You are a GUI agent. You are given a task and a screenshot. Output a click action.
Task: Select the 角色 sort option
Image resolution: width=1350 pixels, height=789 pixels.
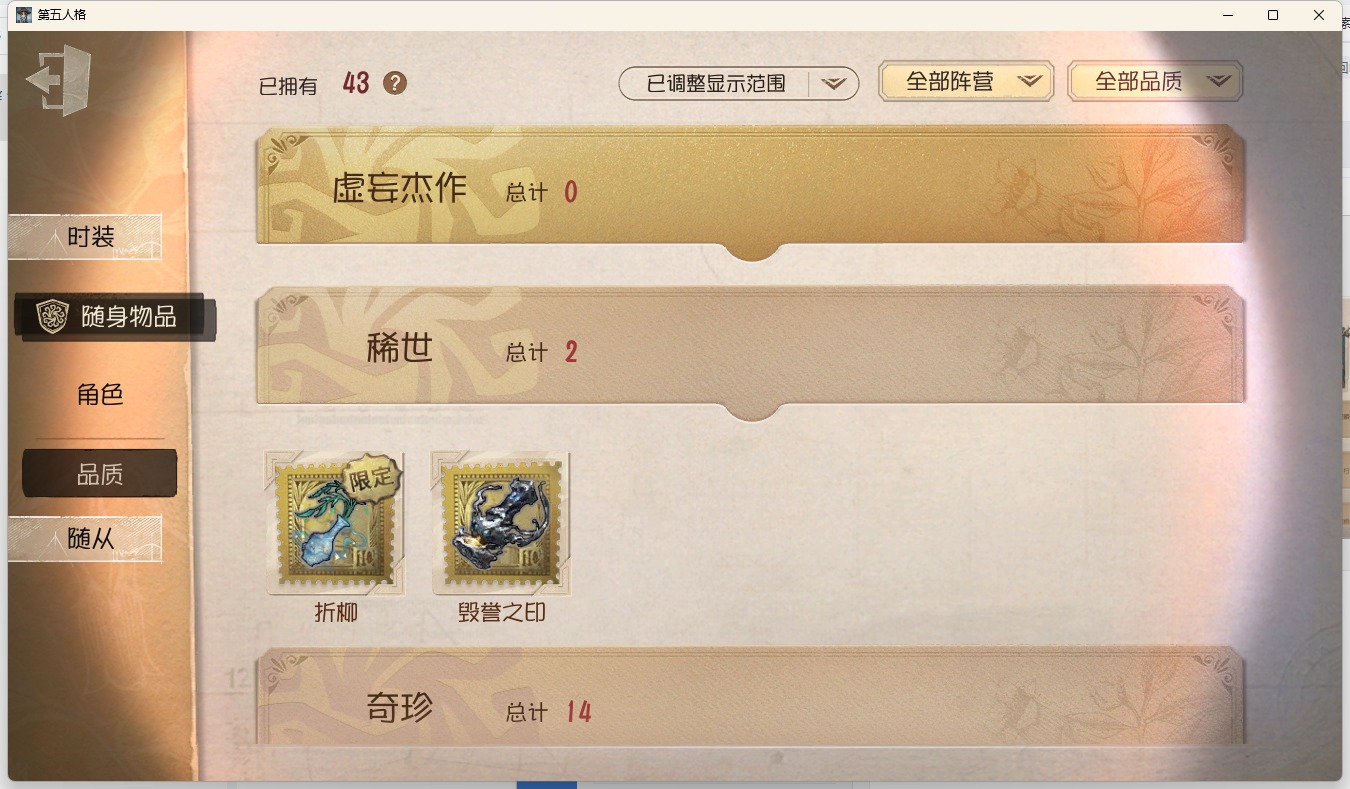[x=100, y=395]
